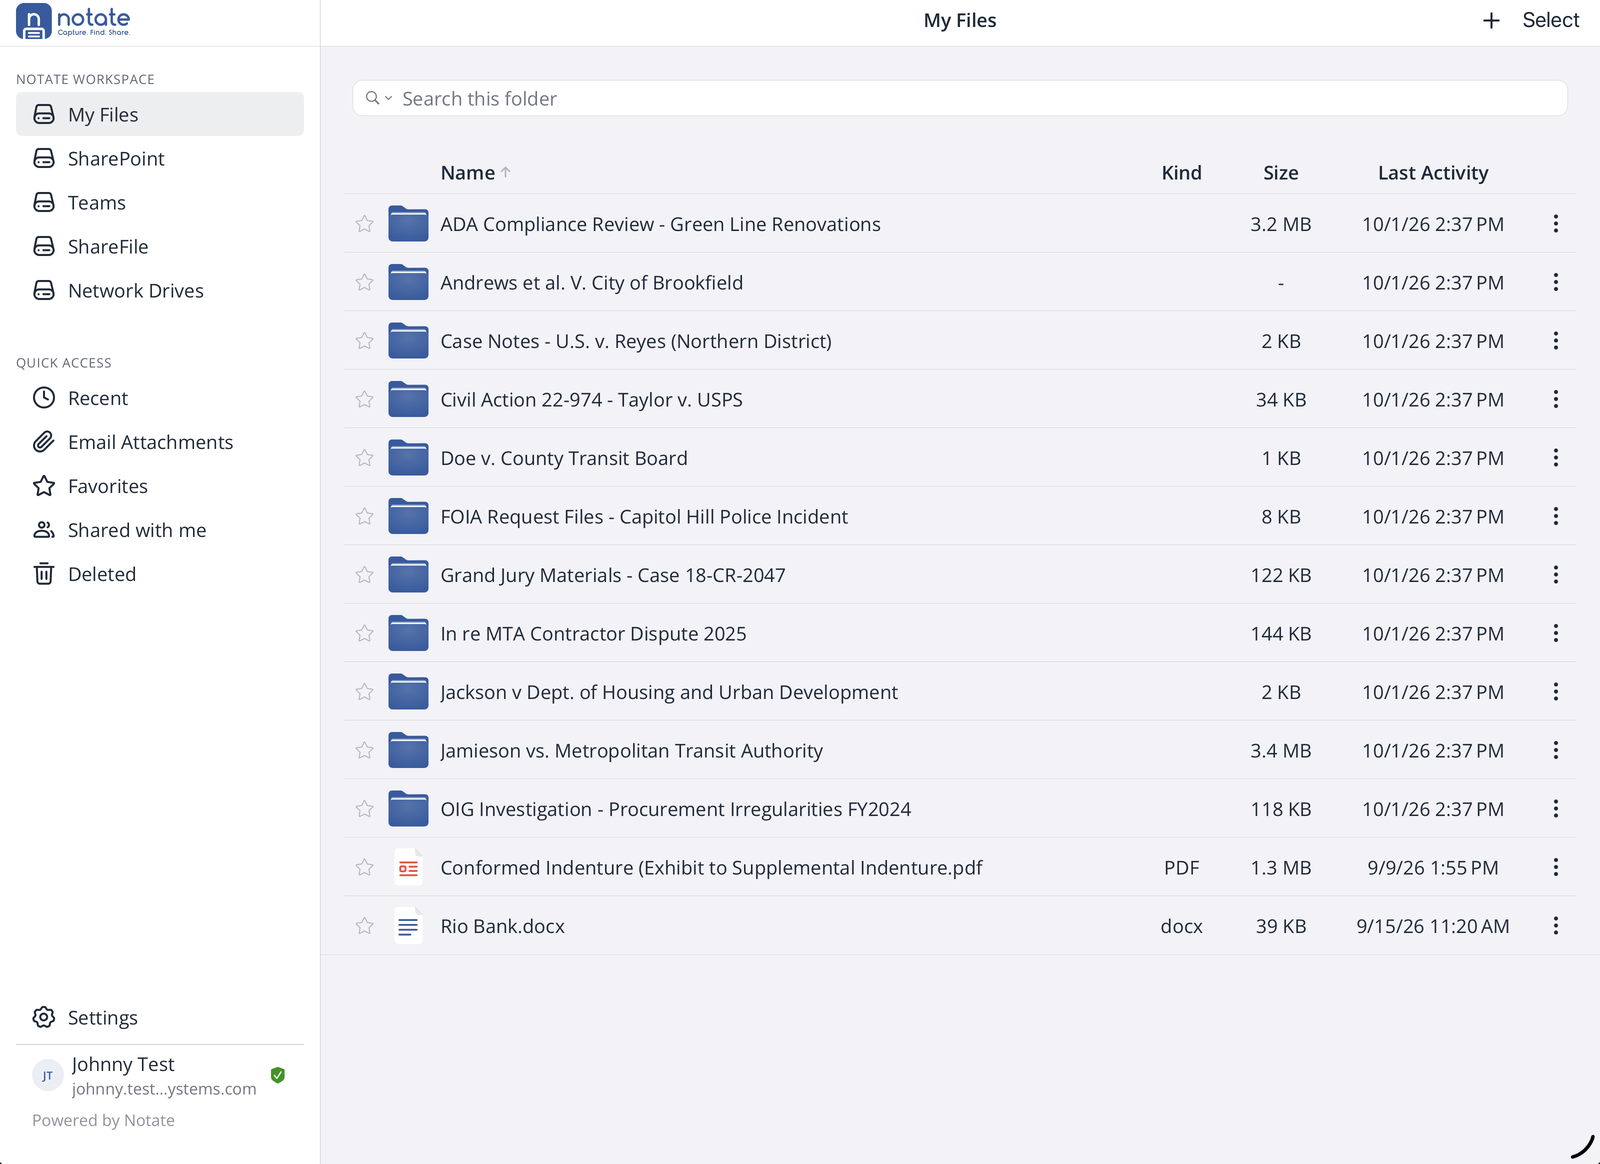Open more options for OIG Investigation folder

click(x=1556, y=809)
